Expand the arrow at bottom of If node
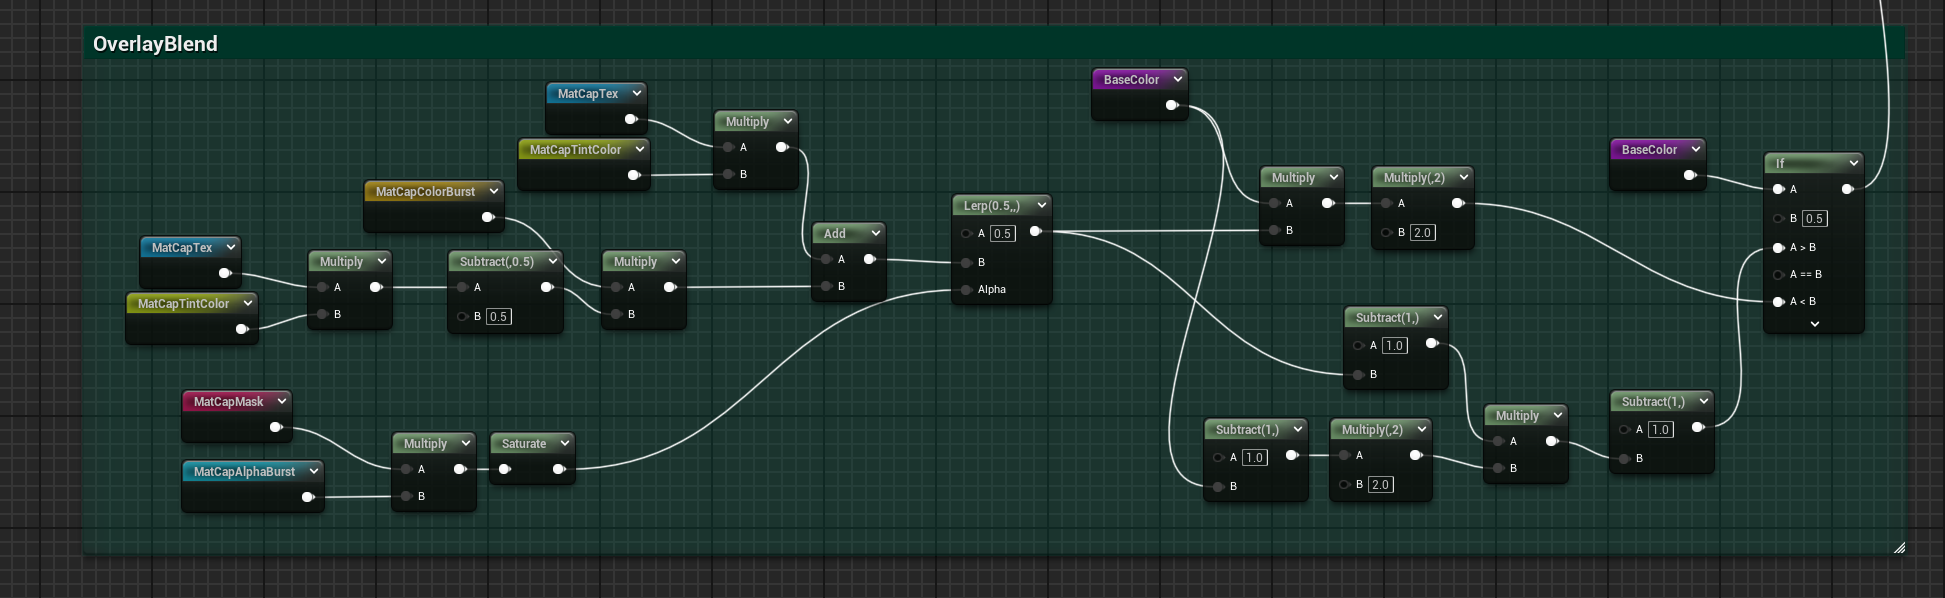This screenshot has width=1945, height=598. 1814,324
